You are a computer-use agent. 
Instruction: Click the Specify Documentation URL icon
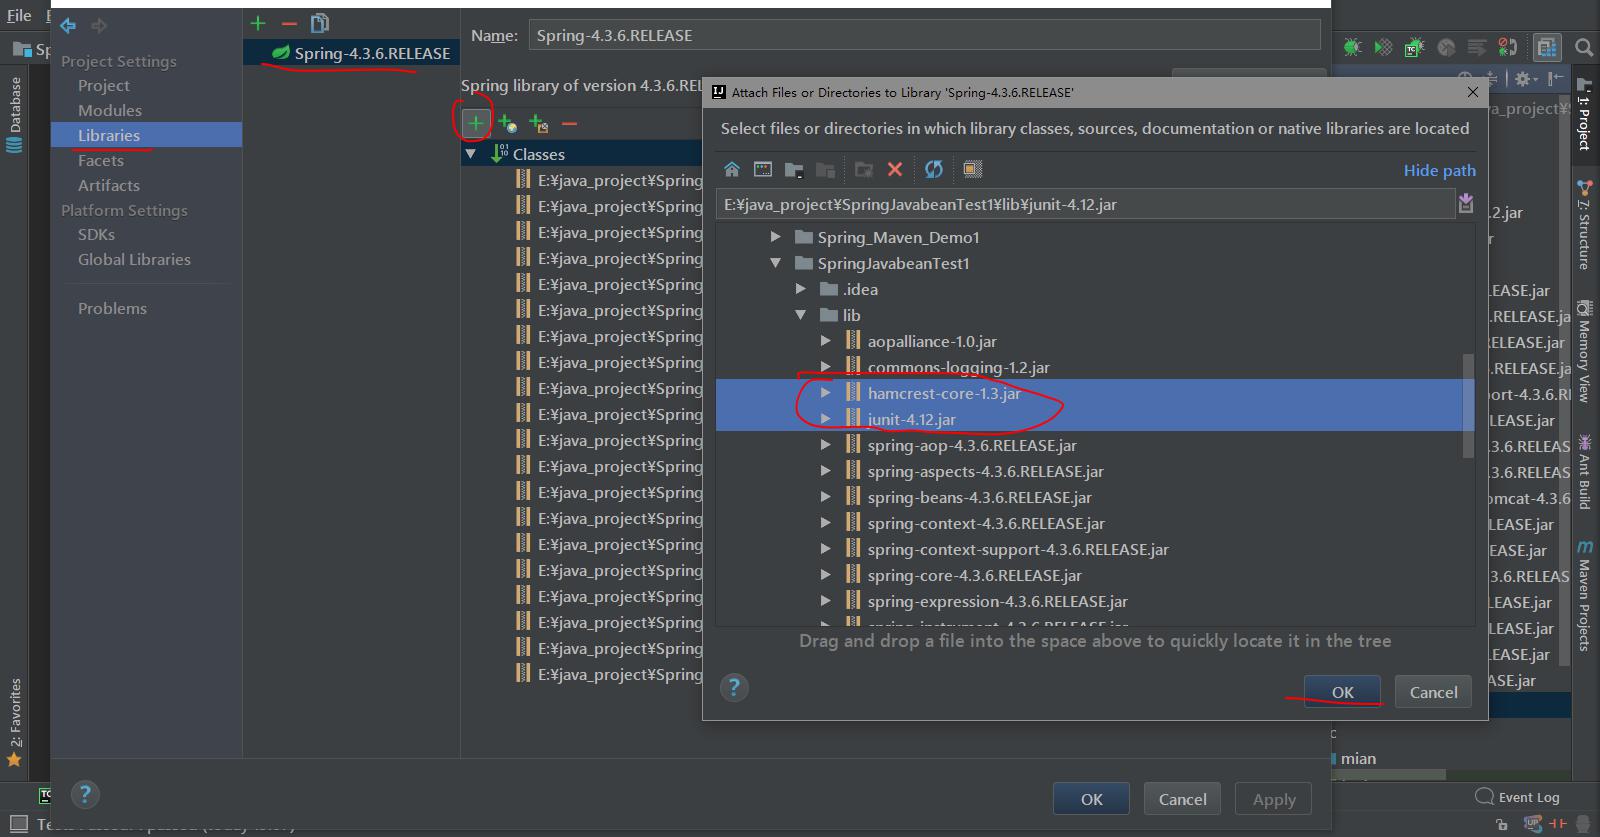(x=507, y=123)
